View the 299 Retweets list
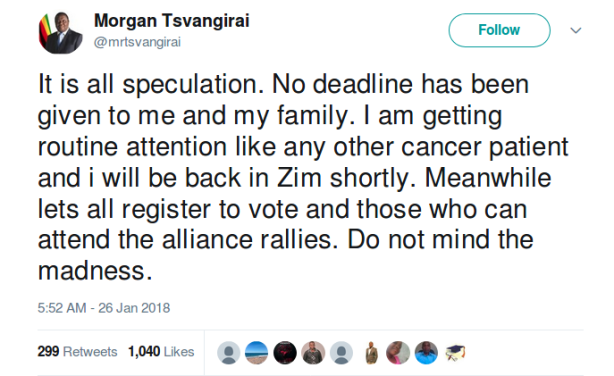Viewport: 614px width, 376px height. pyautogui.click(x=78, y=351)
